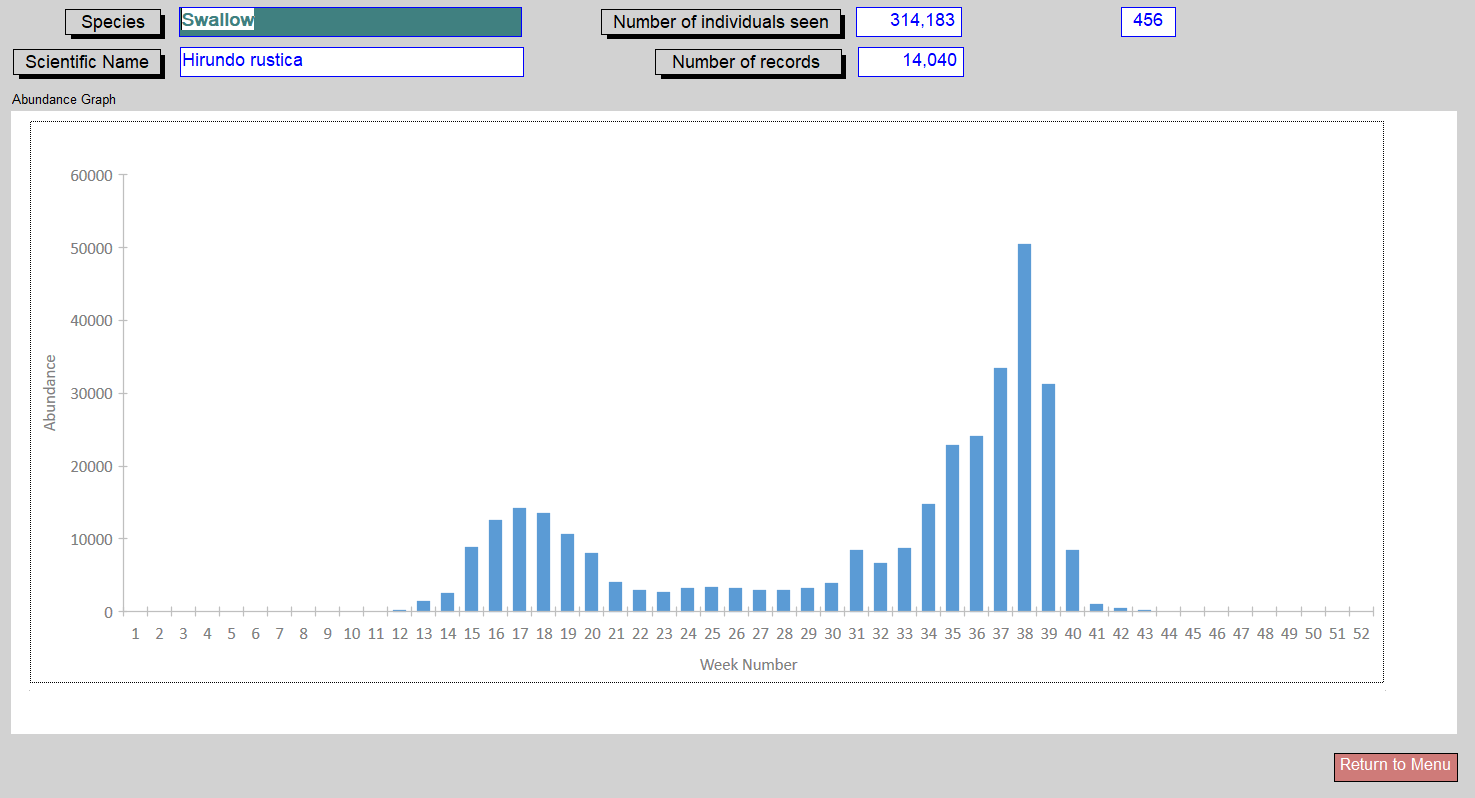Click the week 34 abundance bar
Viewport: 1475px width, 798px height.
[x=928, y=558]
